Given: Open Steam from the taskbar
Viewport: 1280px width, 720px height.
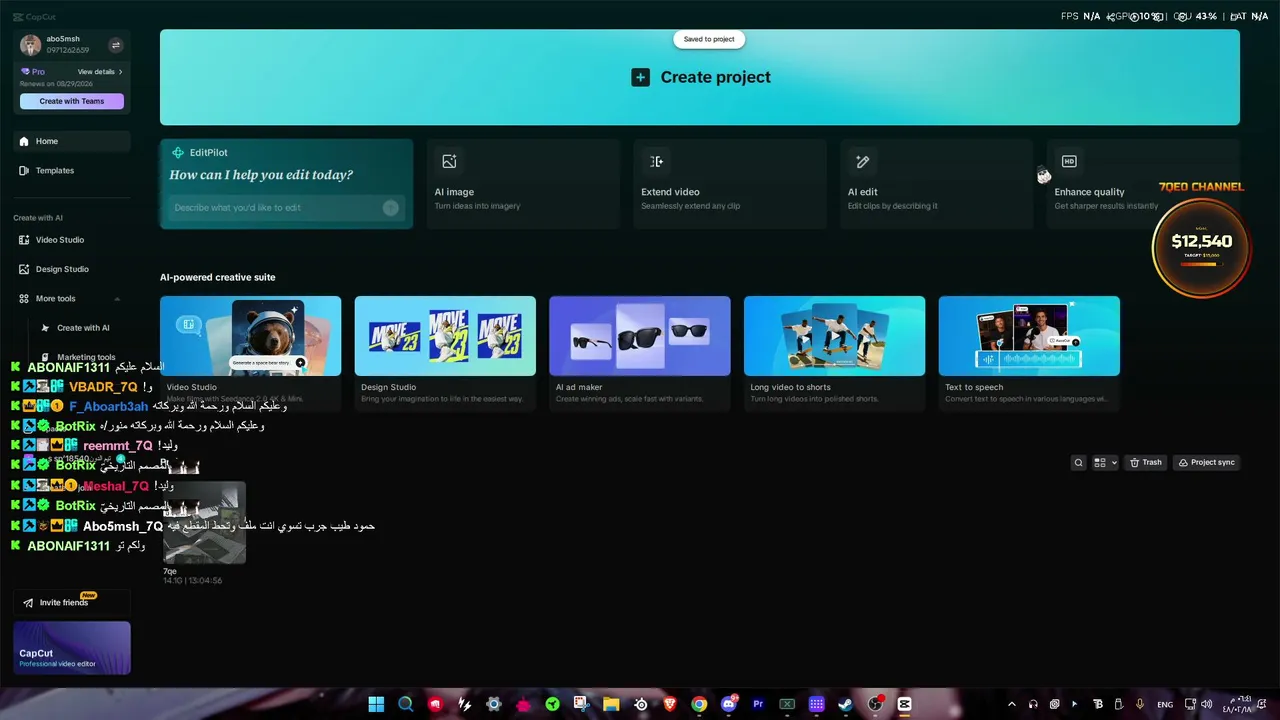Looking at the screenshot, I should (x=846, y=704).
